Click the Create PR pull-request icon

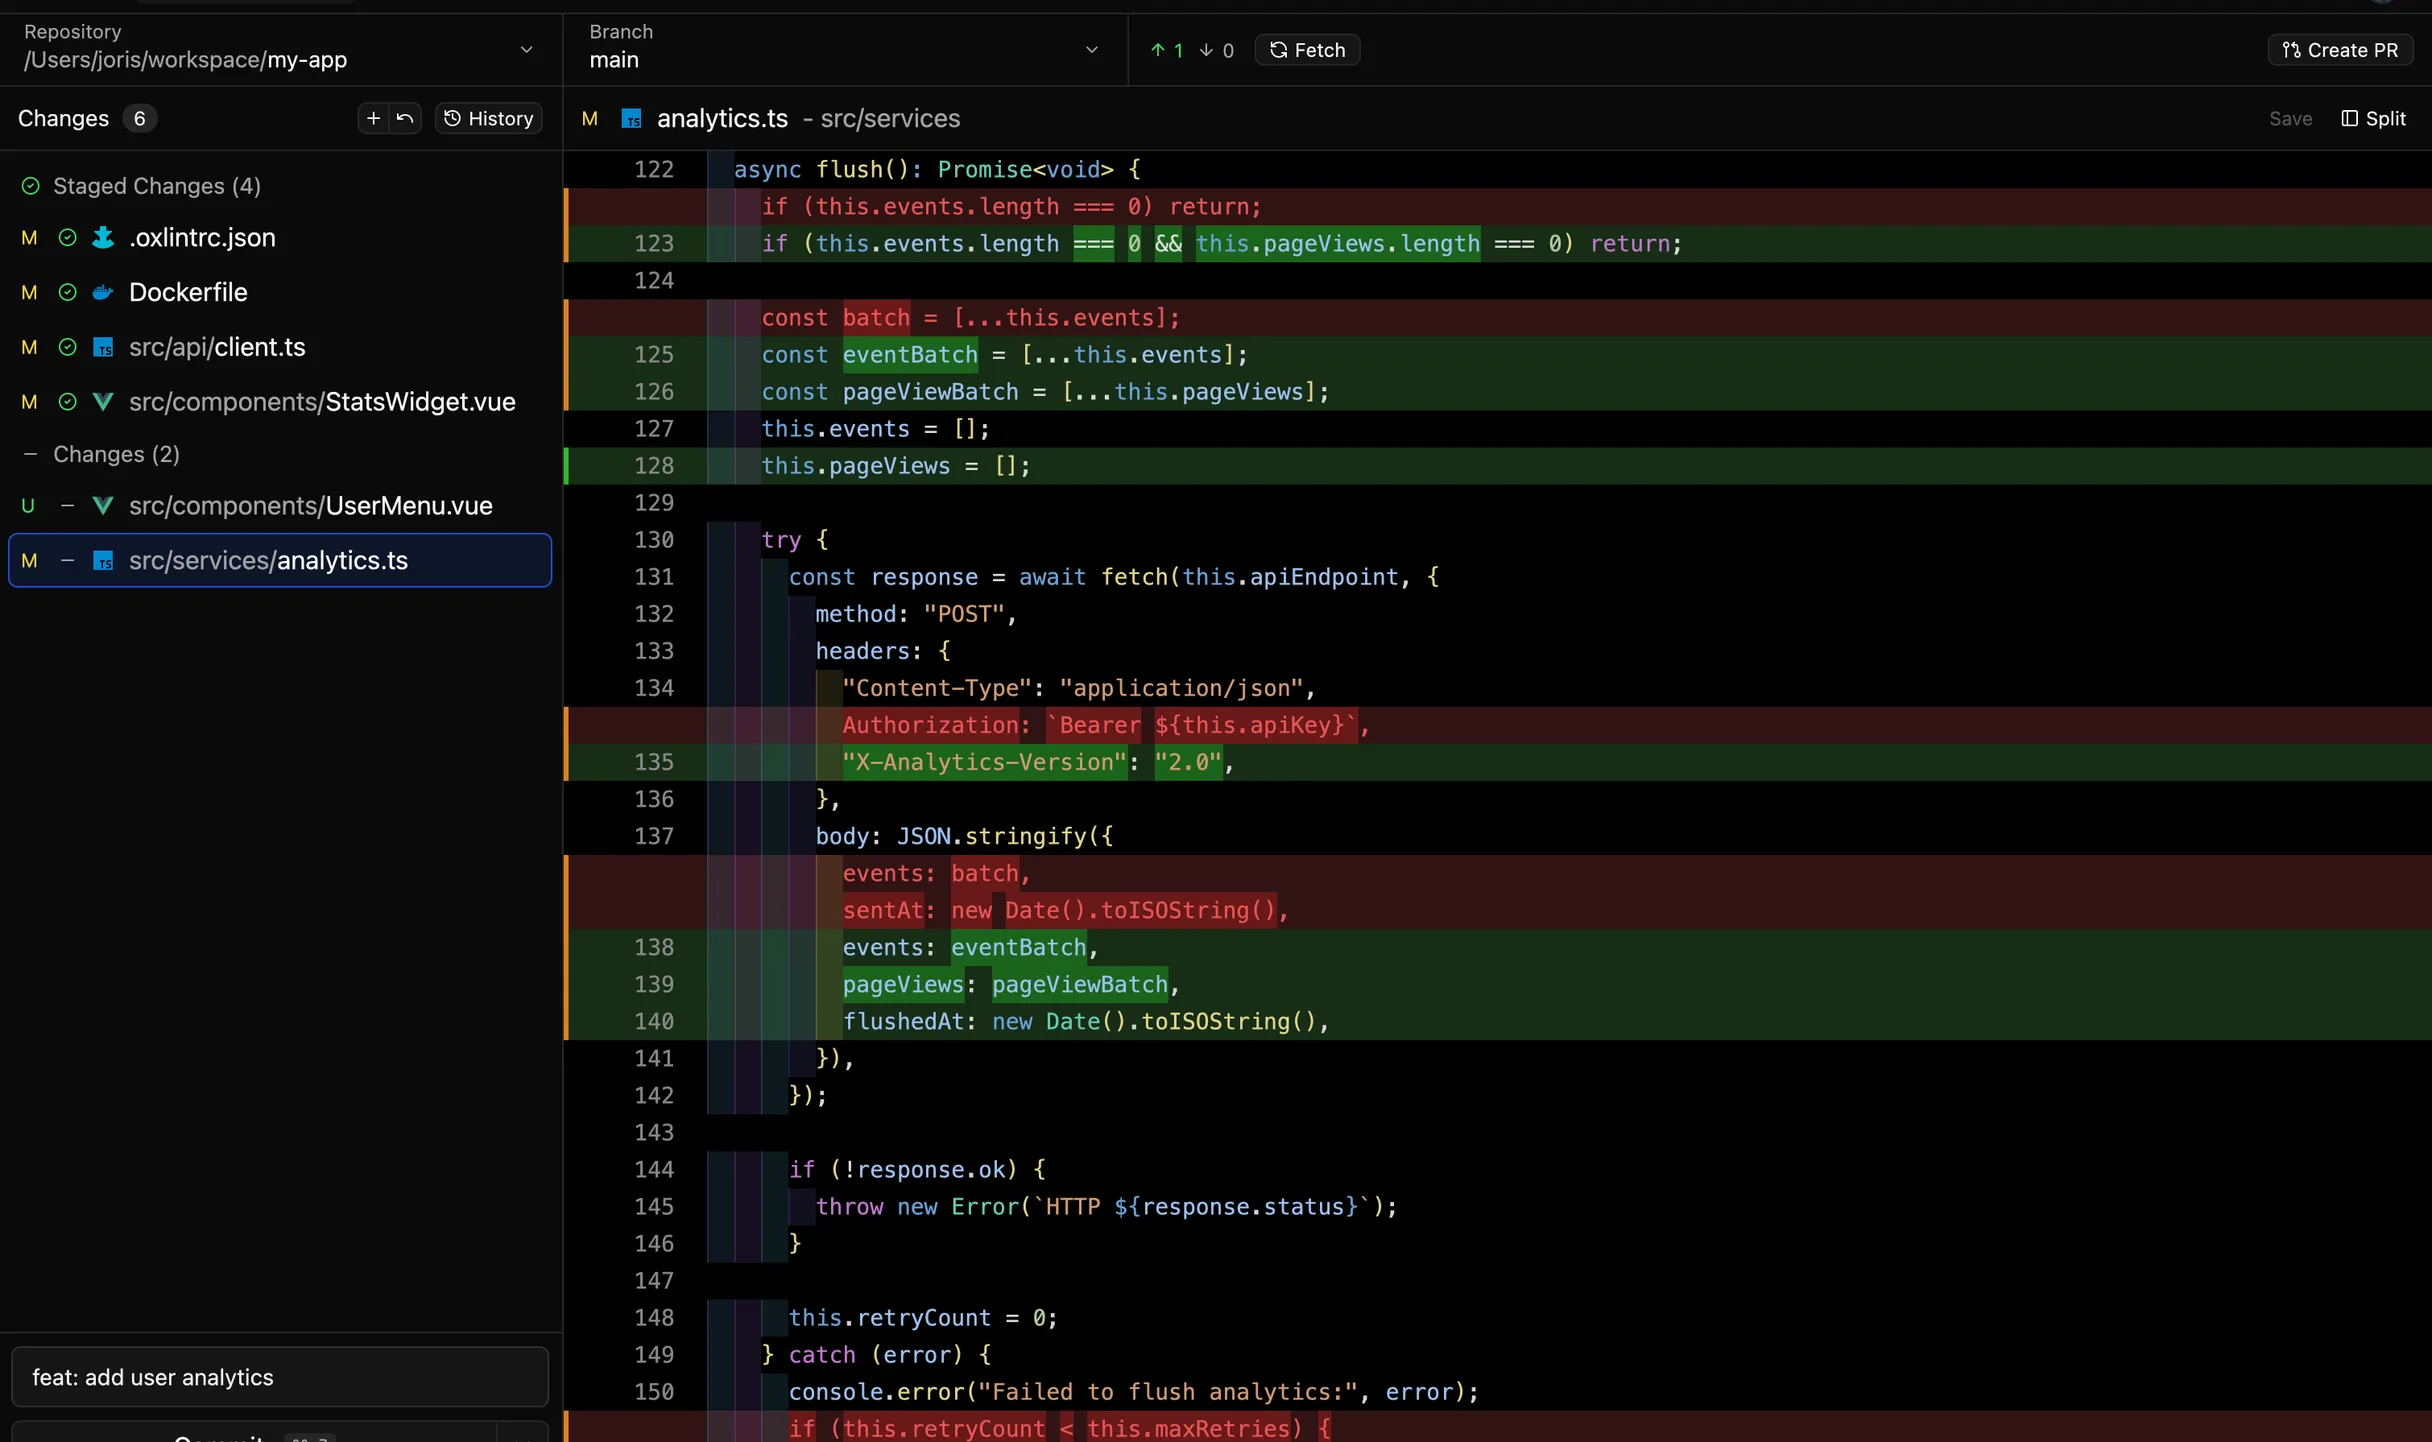[2291, 50]
